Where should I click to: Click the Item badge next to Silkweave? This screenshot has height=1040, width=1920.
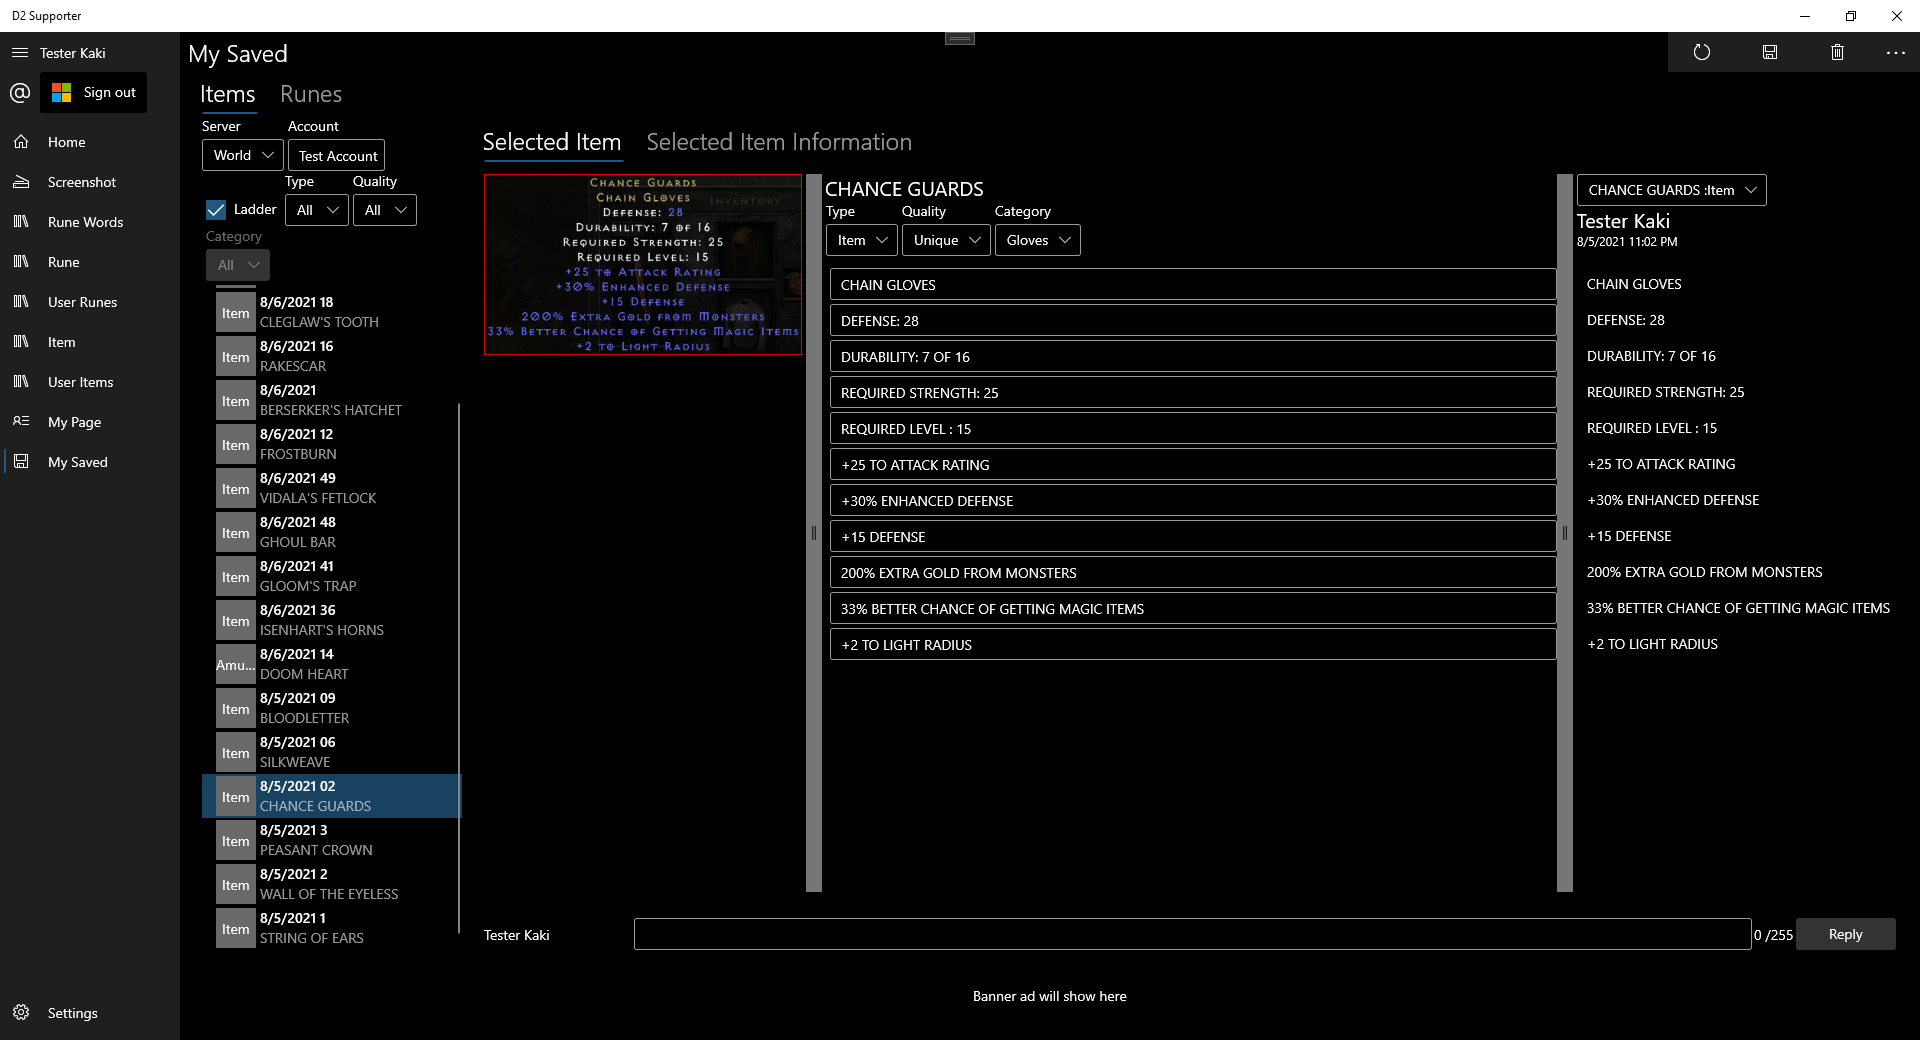236,753
